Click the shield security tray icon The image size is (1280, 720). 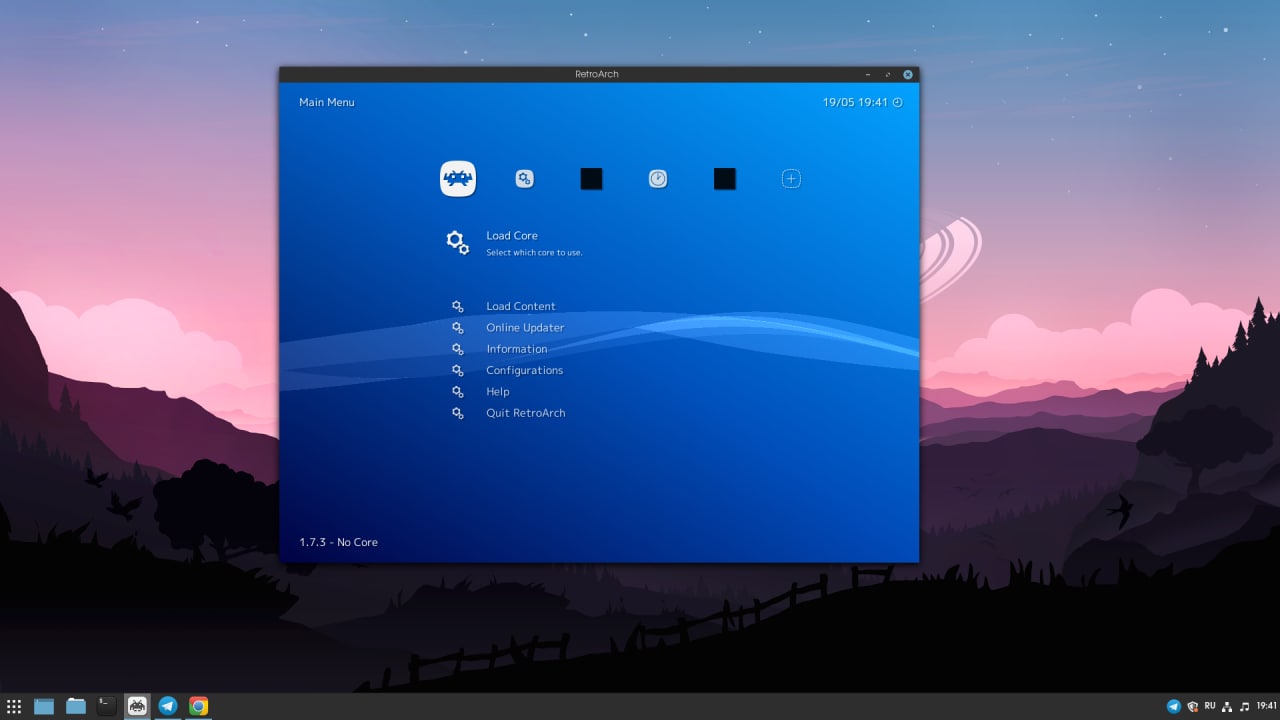[1192, 706]
